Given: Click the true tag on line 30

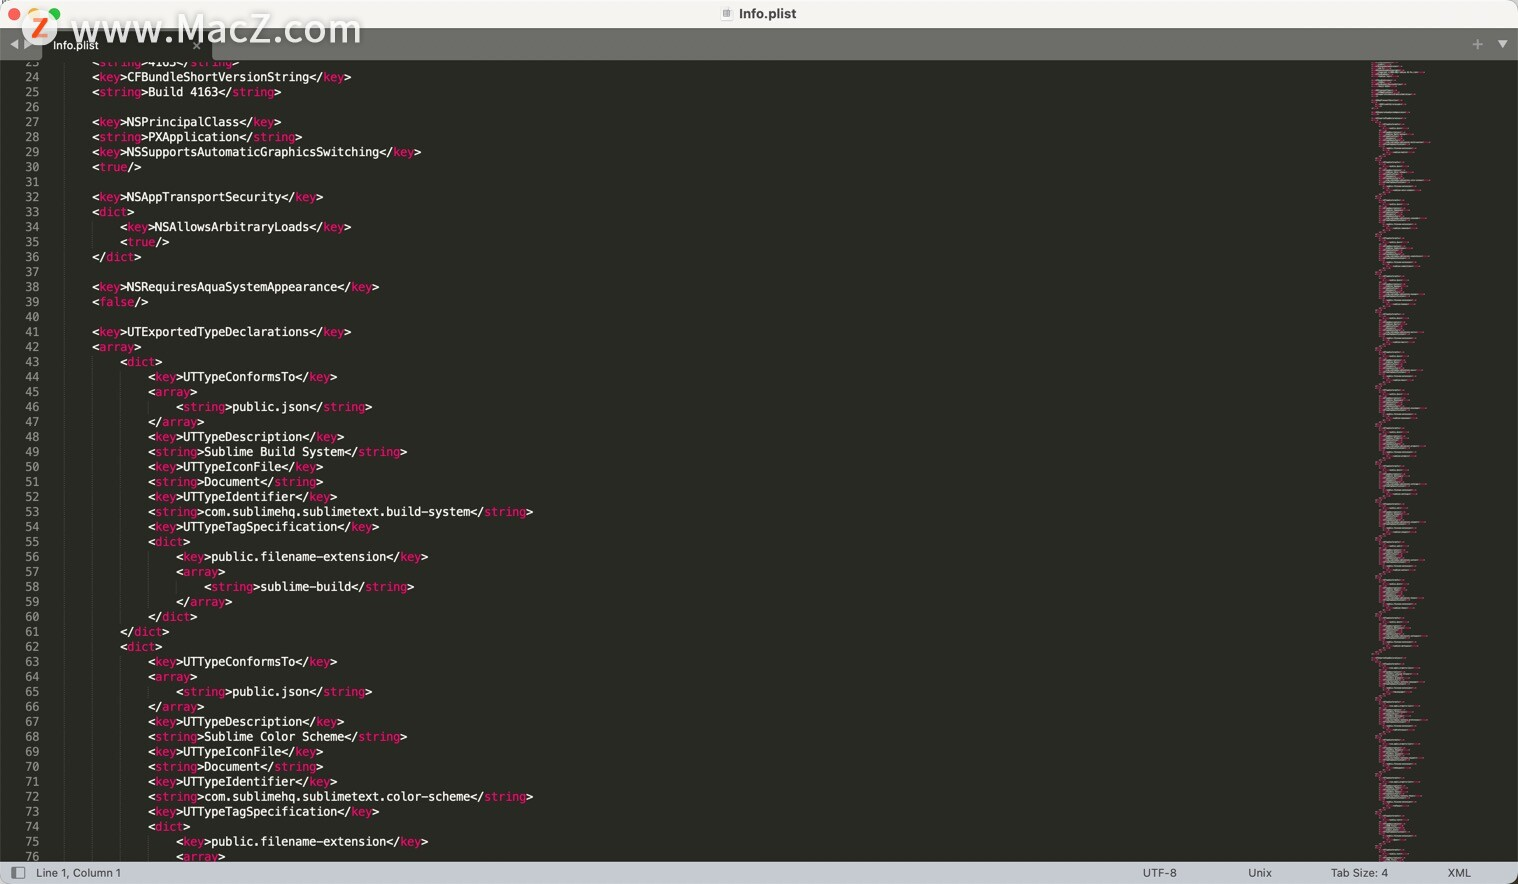Looking at the screenshot, I should pyautogui.click(x=117, y=167).
